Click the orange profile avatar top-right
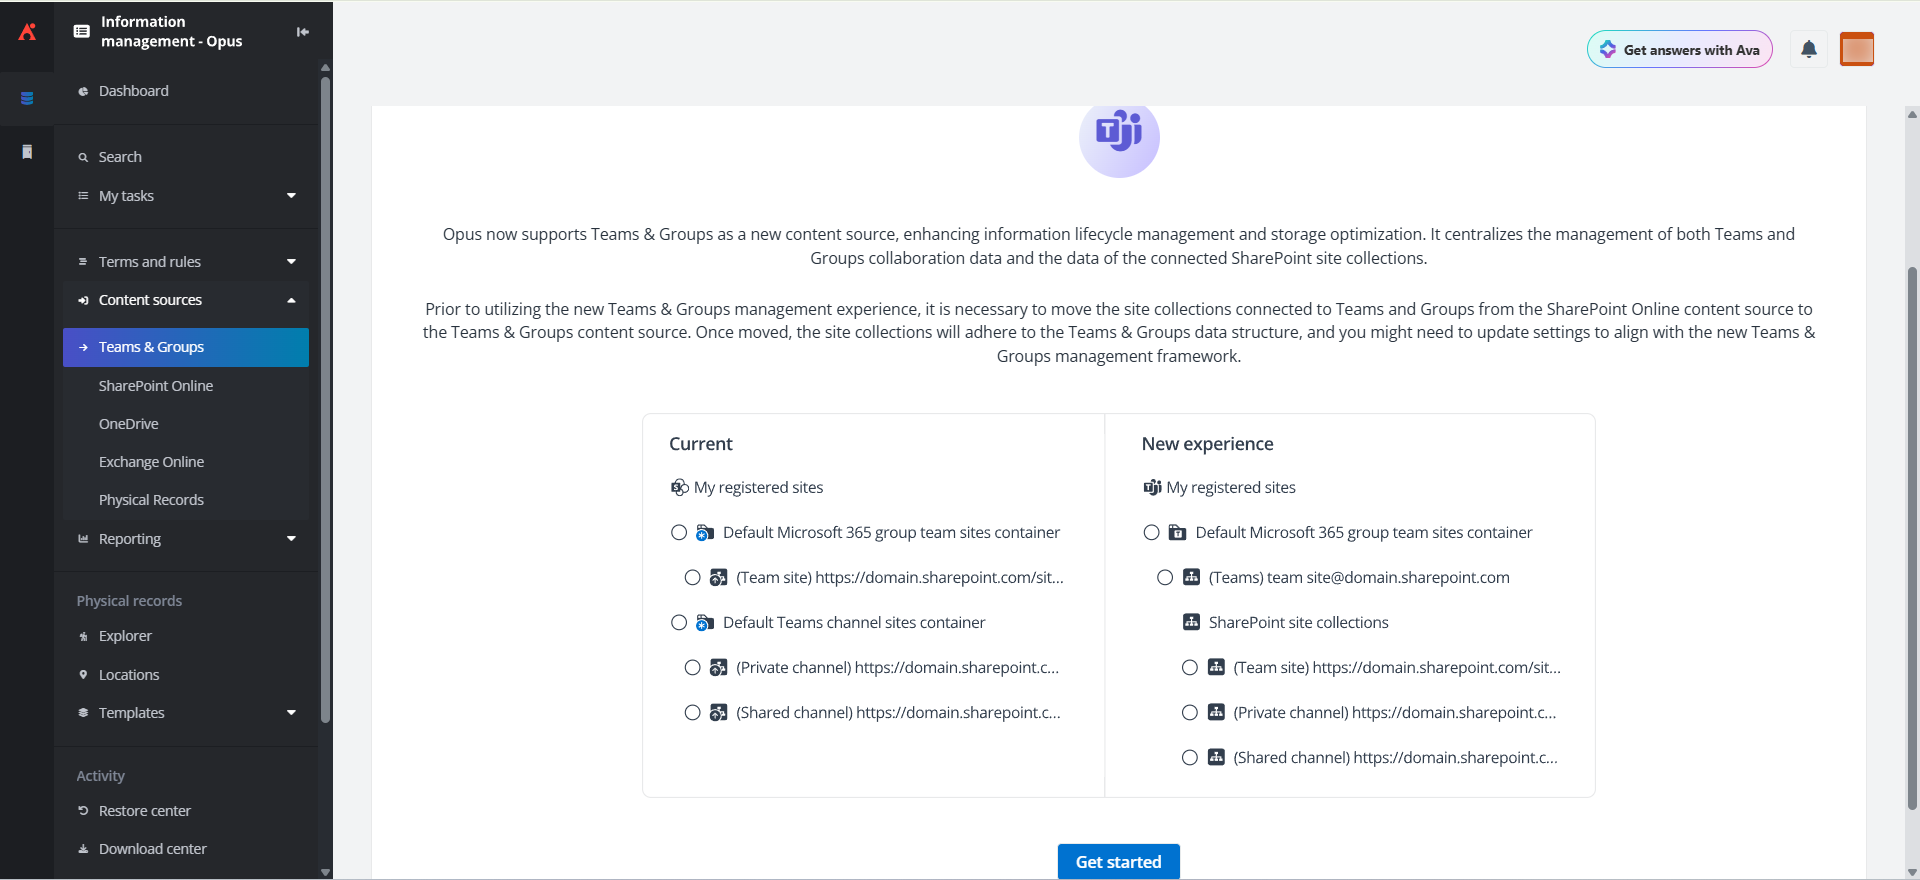The image size is (1920, 880). 1856,49
